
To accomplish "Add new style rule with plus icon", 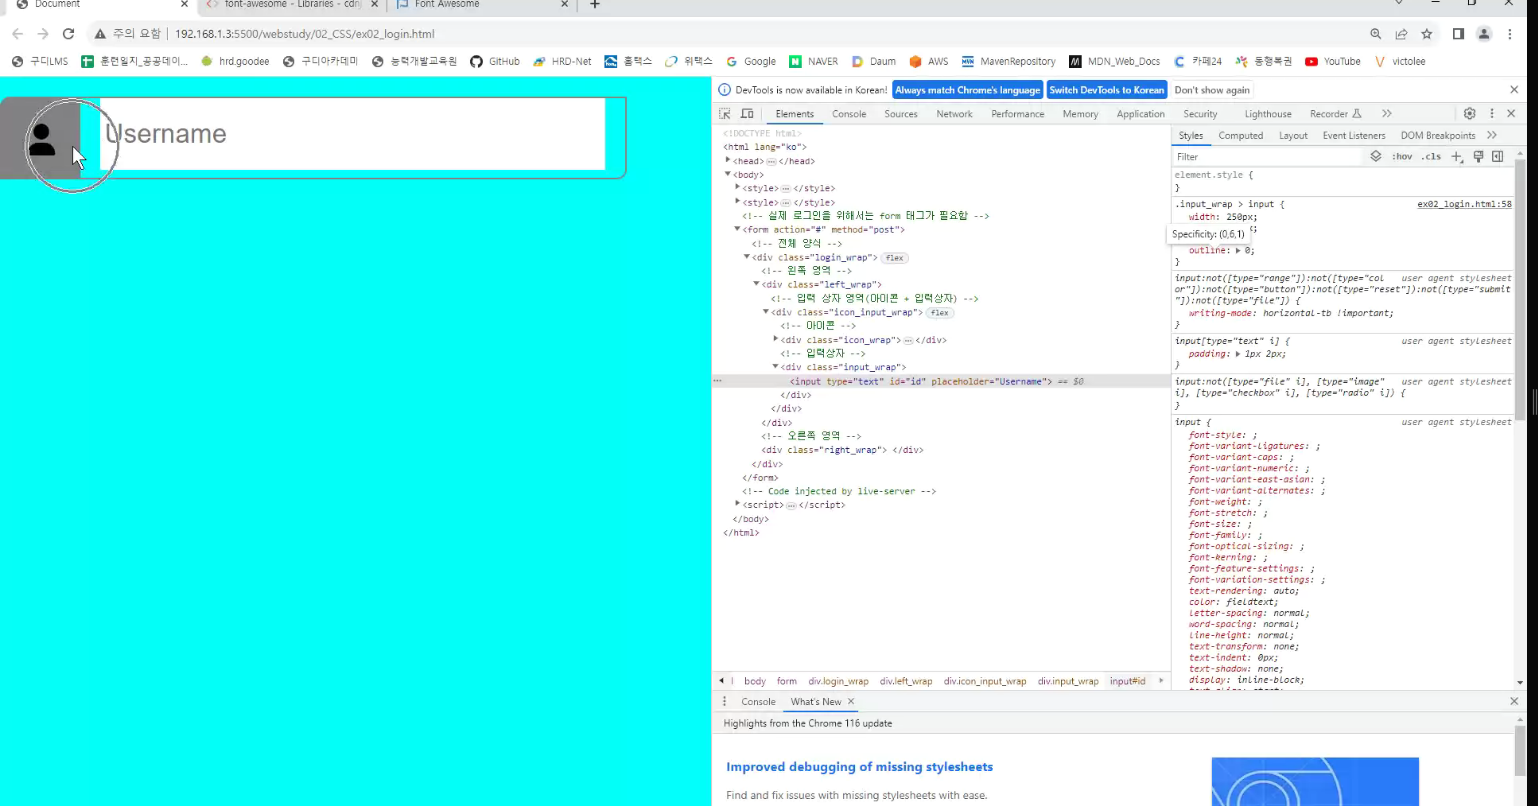I will pos(1456,156).
